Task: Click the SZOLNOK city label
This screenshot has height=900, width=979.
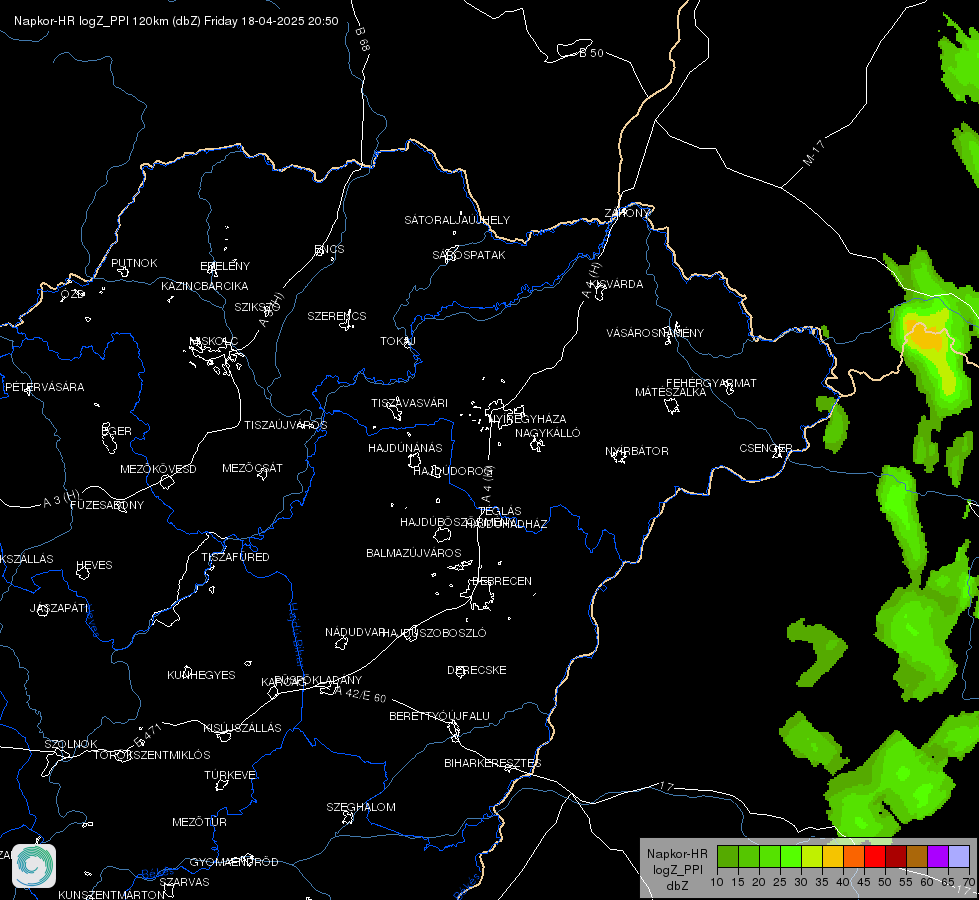Action: coord(71,744)
